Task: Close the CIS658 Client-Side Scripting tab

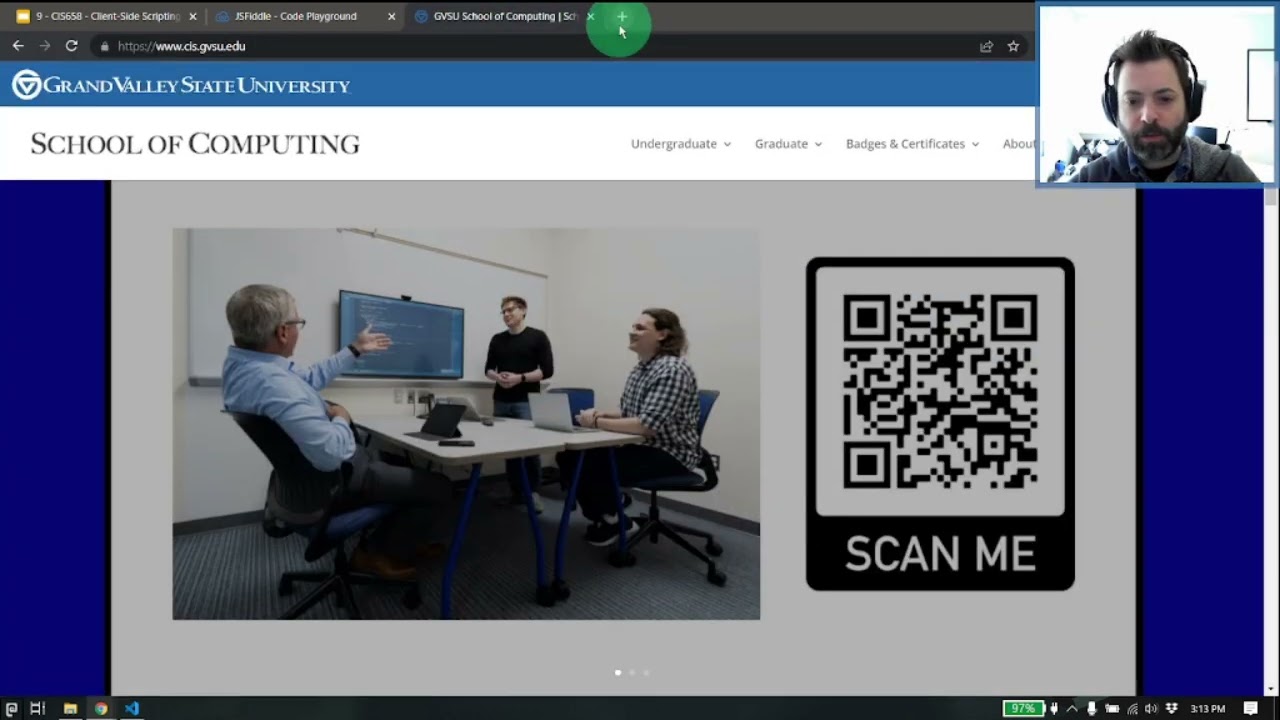Action: [x=193, y=17]
